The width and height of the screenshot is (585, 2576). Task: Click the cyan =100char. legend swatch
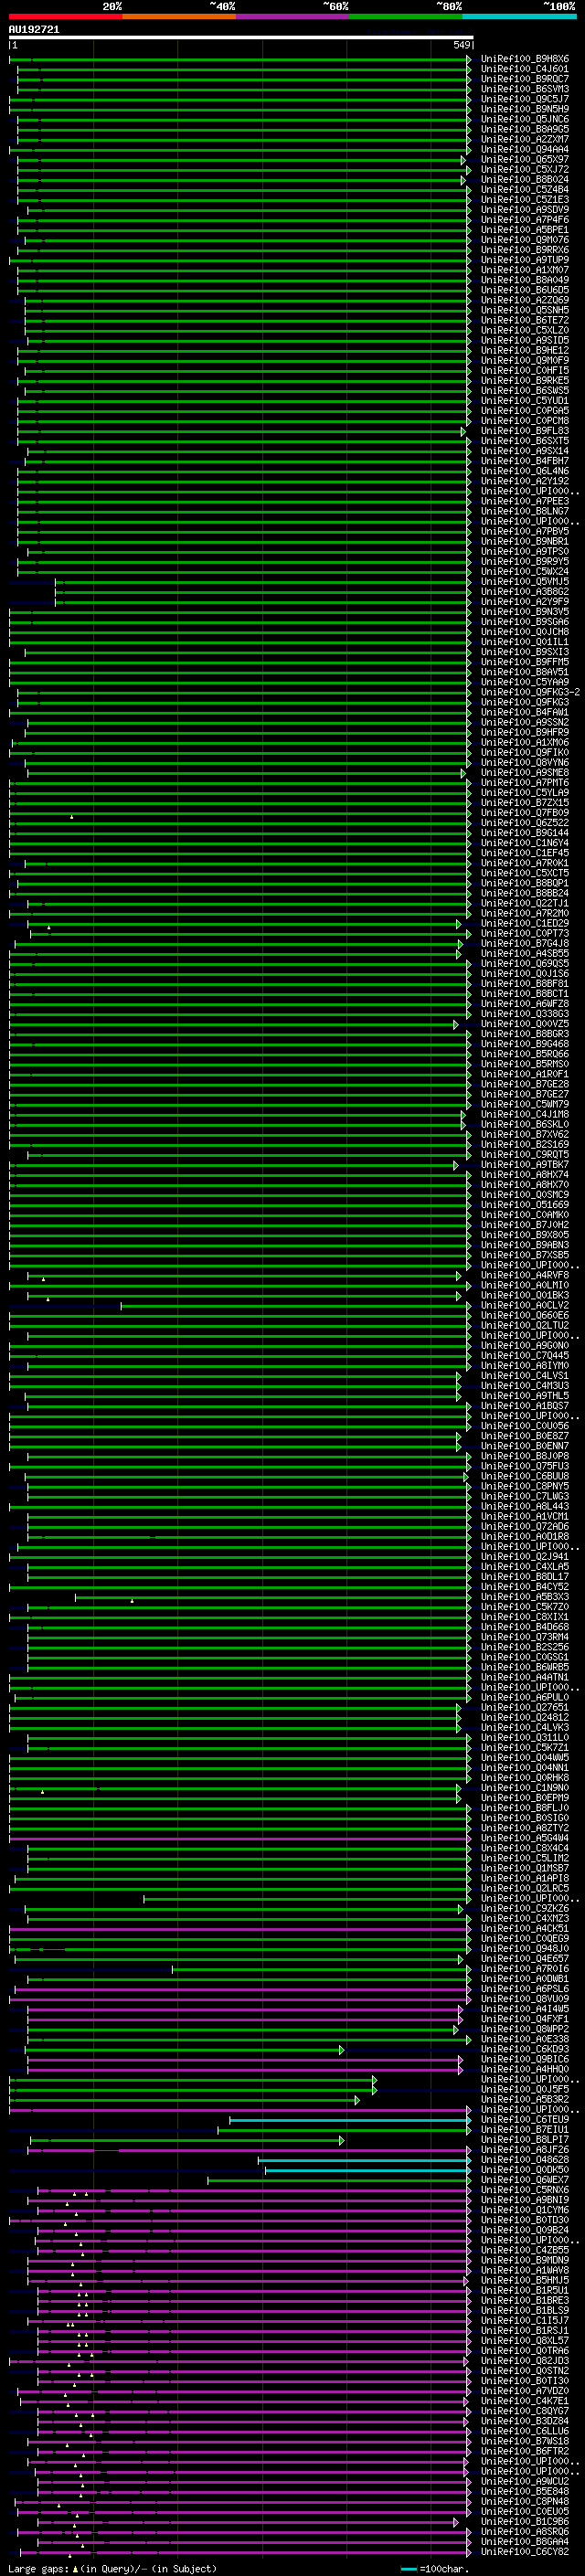tap(409, 2569)
